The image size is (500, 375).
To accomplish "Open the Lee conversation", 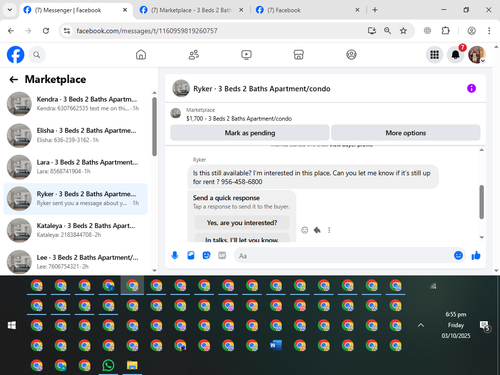I will tap(76, 262).
